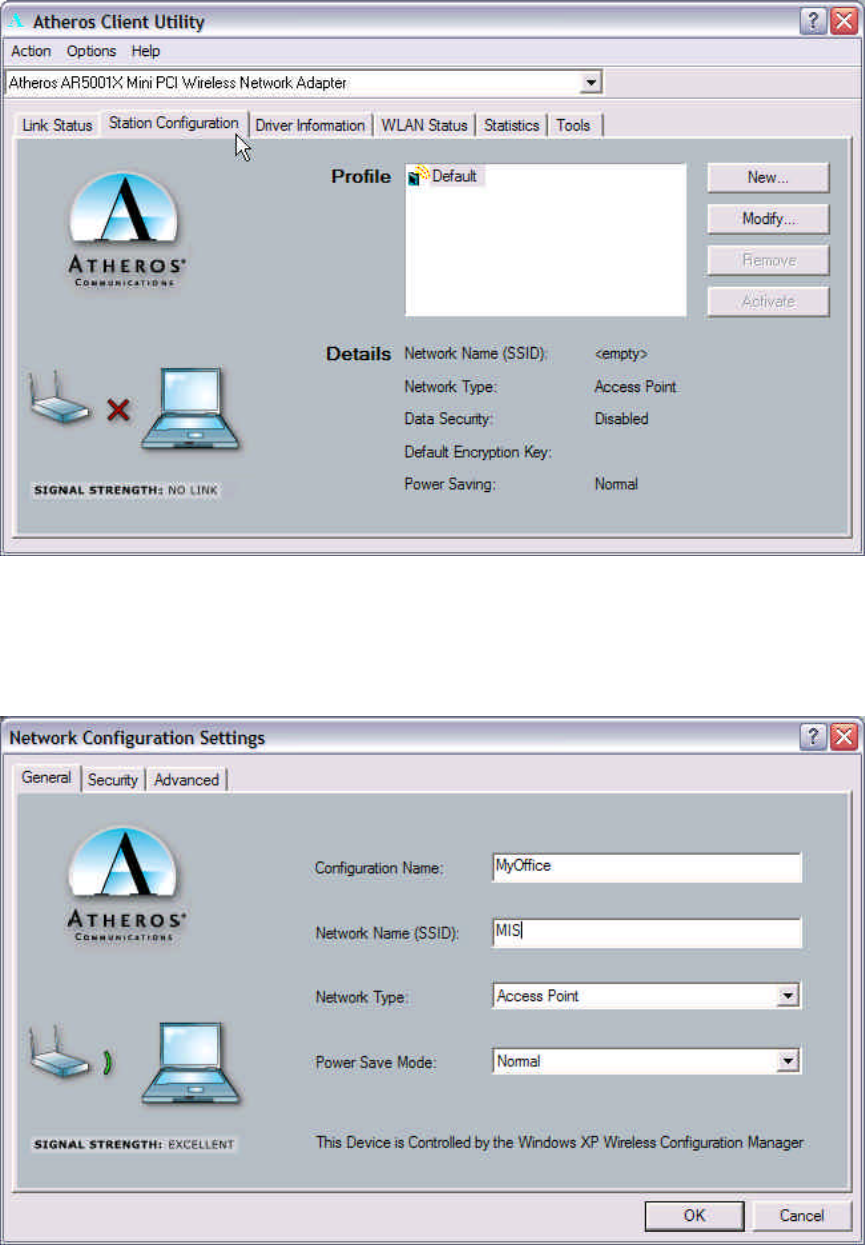This screenshot has width=865, height=1245.
Task: Switch to the Link Status tab
Action: click(x=57, y=126)
